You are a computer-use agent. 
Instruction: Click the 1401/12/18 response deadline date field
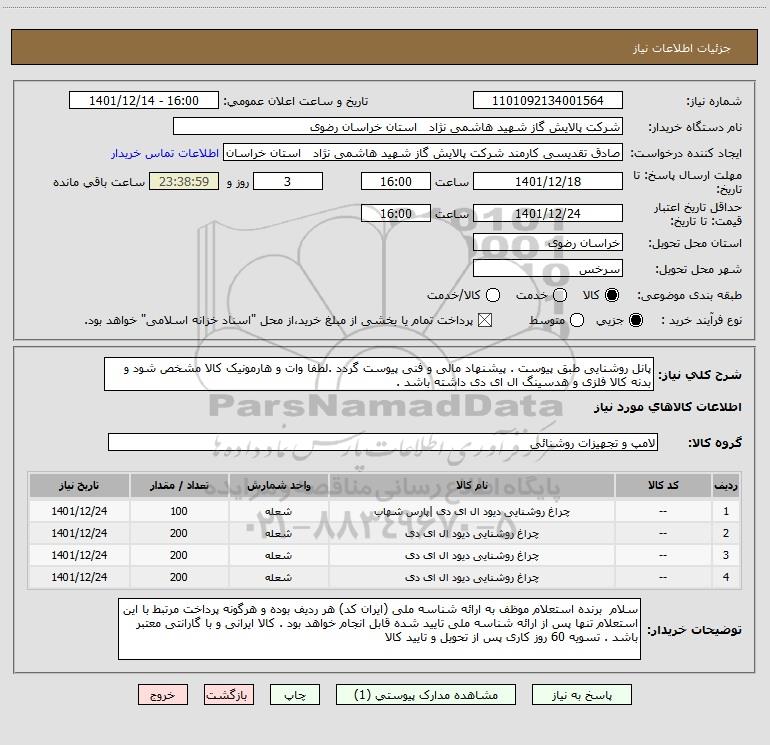pyautogui.click(x=547, y=182)
